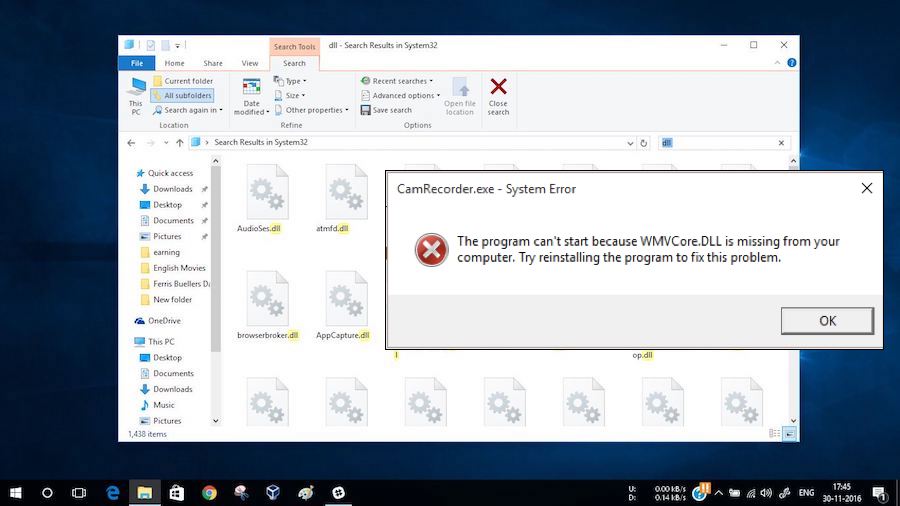Select Quick access in navigation pane
This screenshot has height=506, width=900.
pos(164,173)
